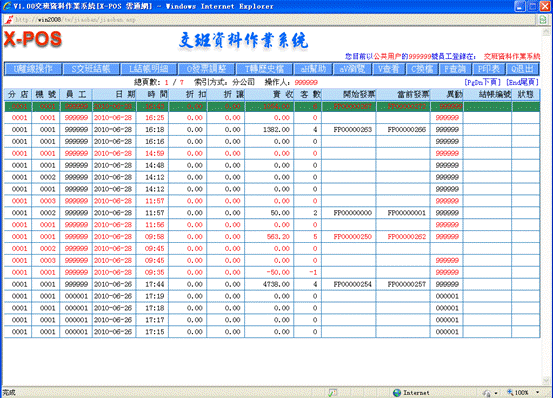Open T轉歷史檔 history archive
The image size is (553, 398).
(x=264, y=69)
